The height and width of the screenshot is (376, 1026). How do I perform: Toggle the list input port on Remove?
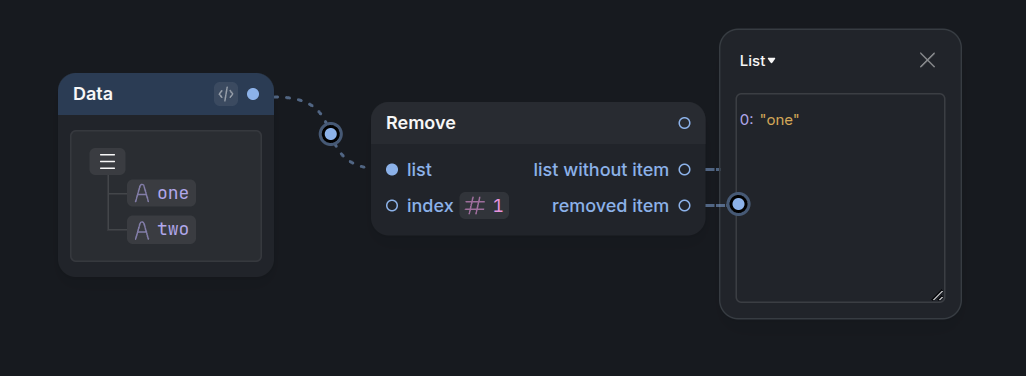(392, 170)
